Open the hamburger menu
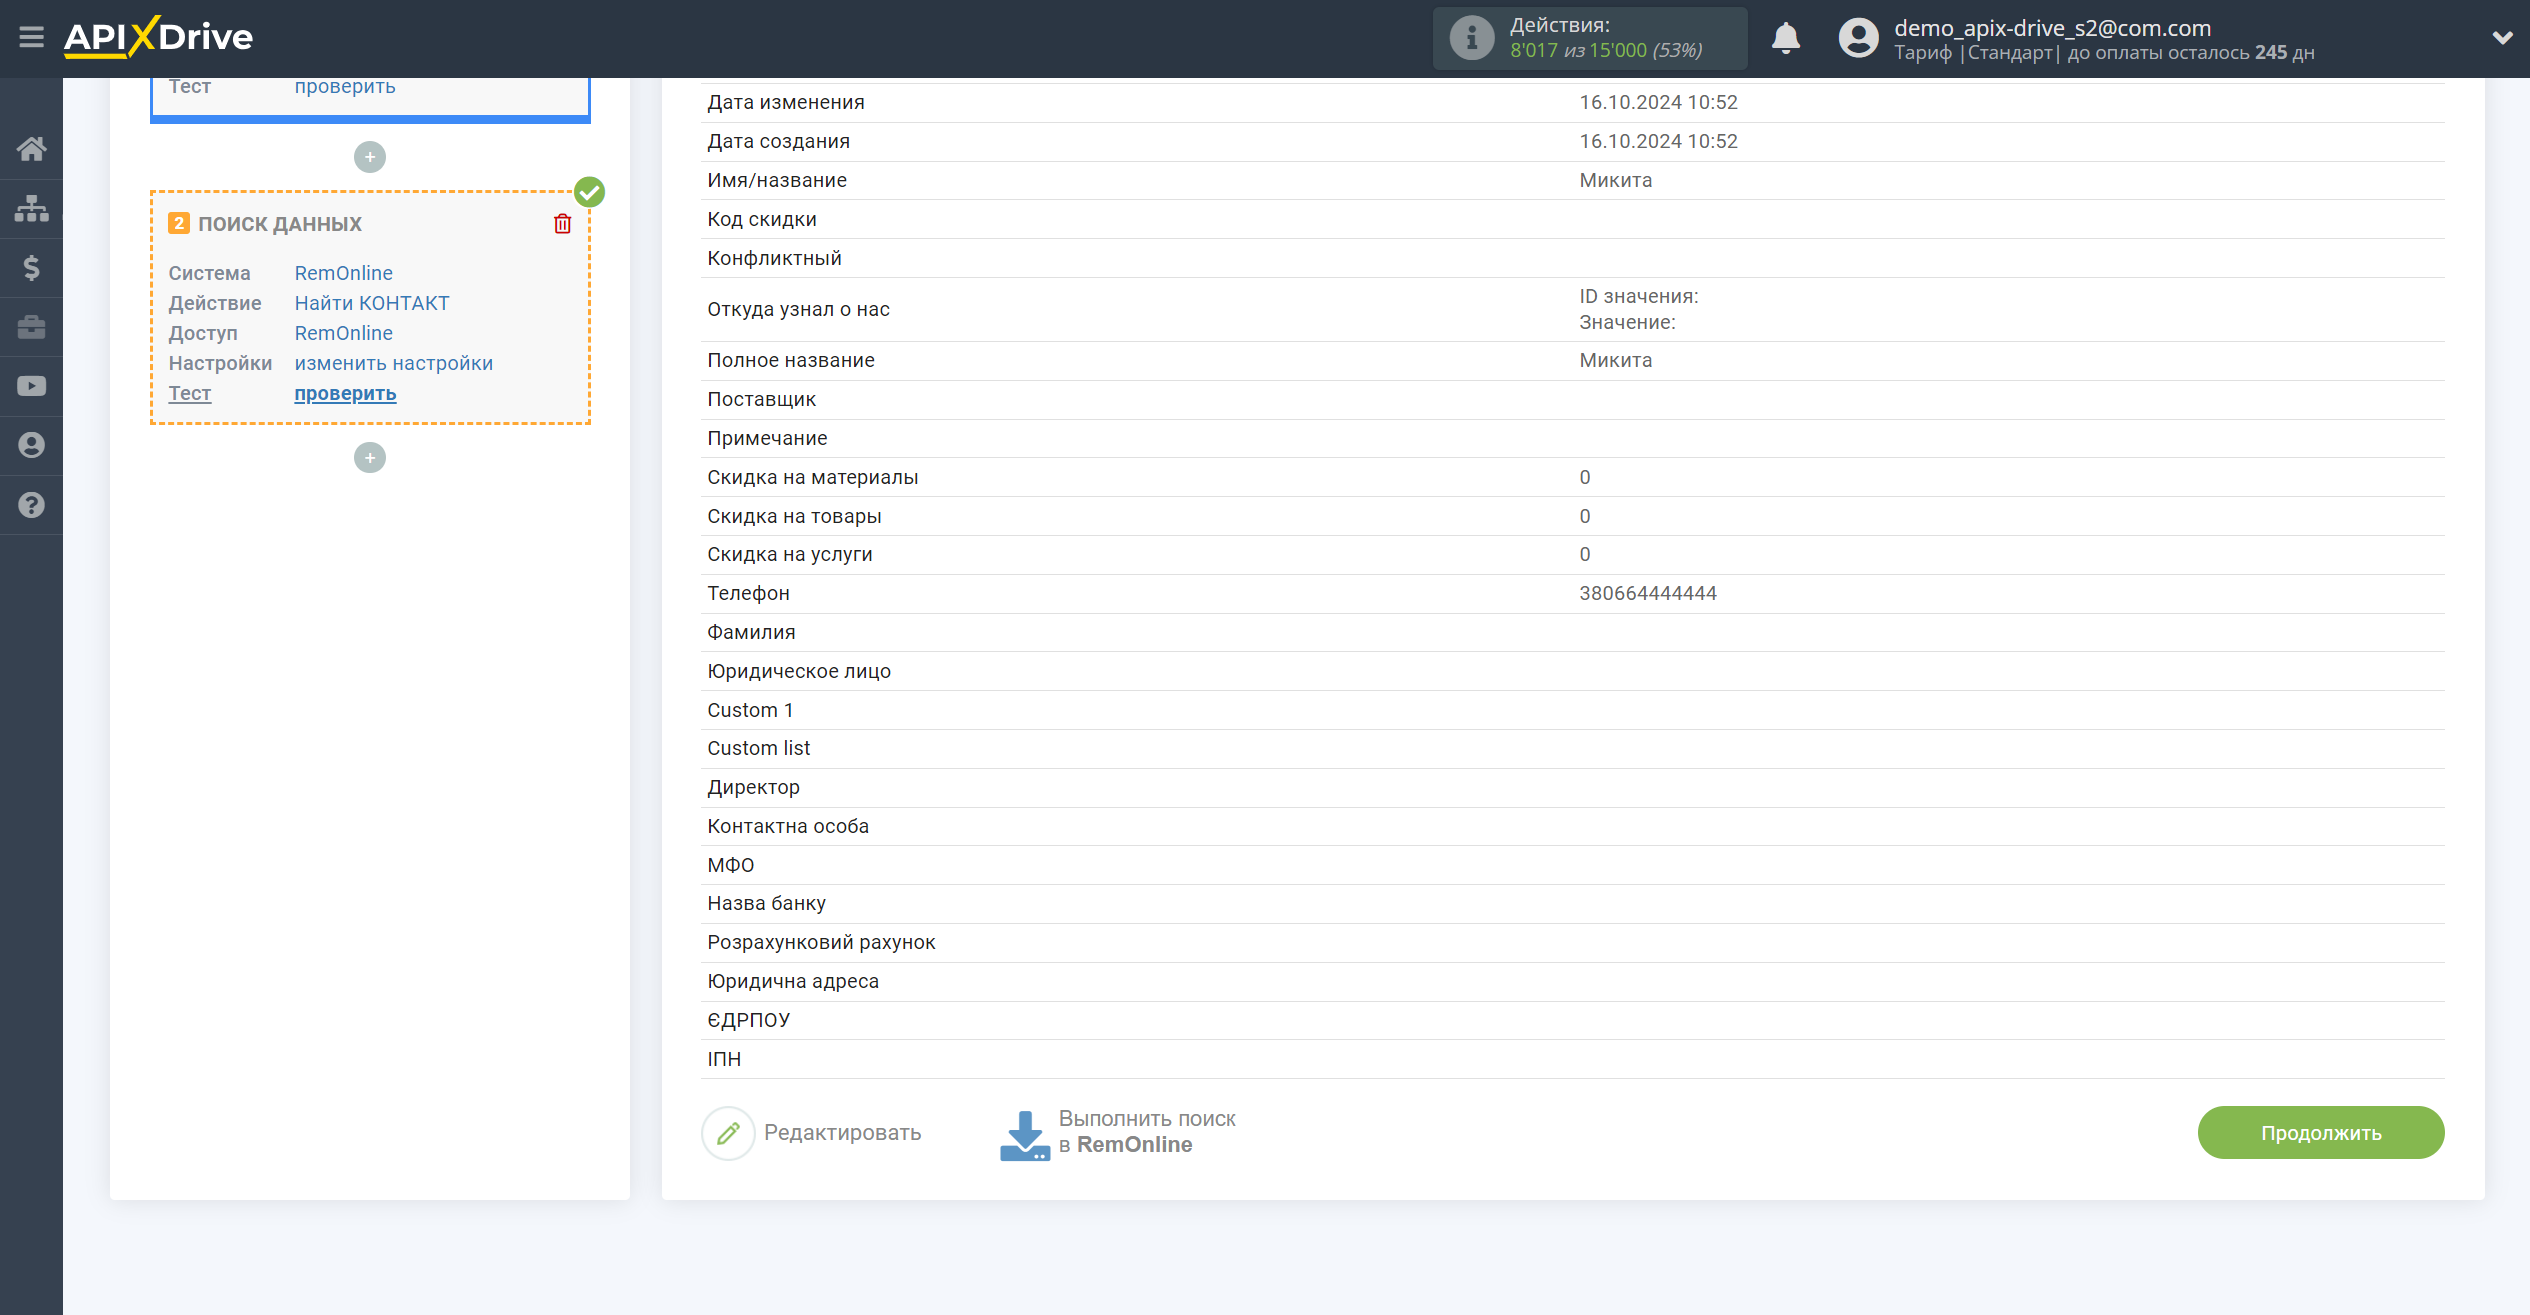 click(31, 37)
